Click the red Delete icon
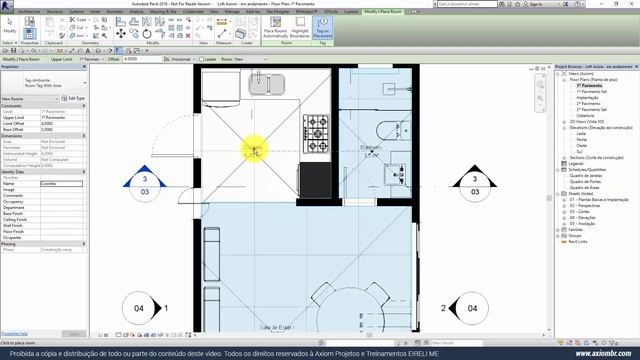The width and height of the screenshot is (640, 360). pos(188,36)
